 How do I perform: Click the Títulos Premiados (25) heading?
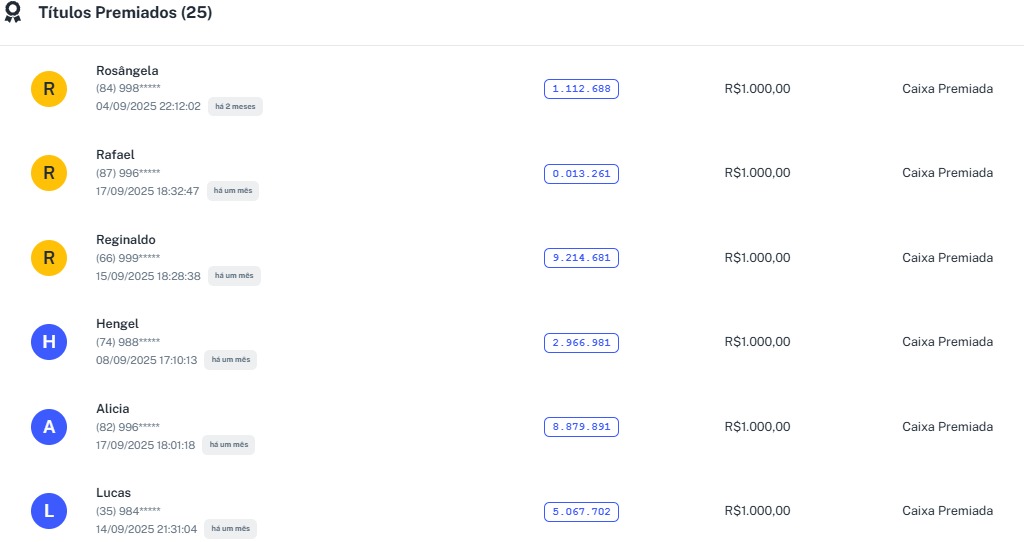click(125, 13)
